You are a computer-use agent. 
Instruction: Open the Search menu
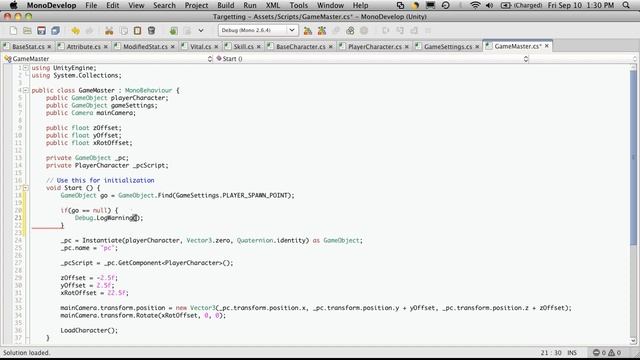164,5
